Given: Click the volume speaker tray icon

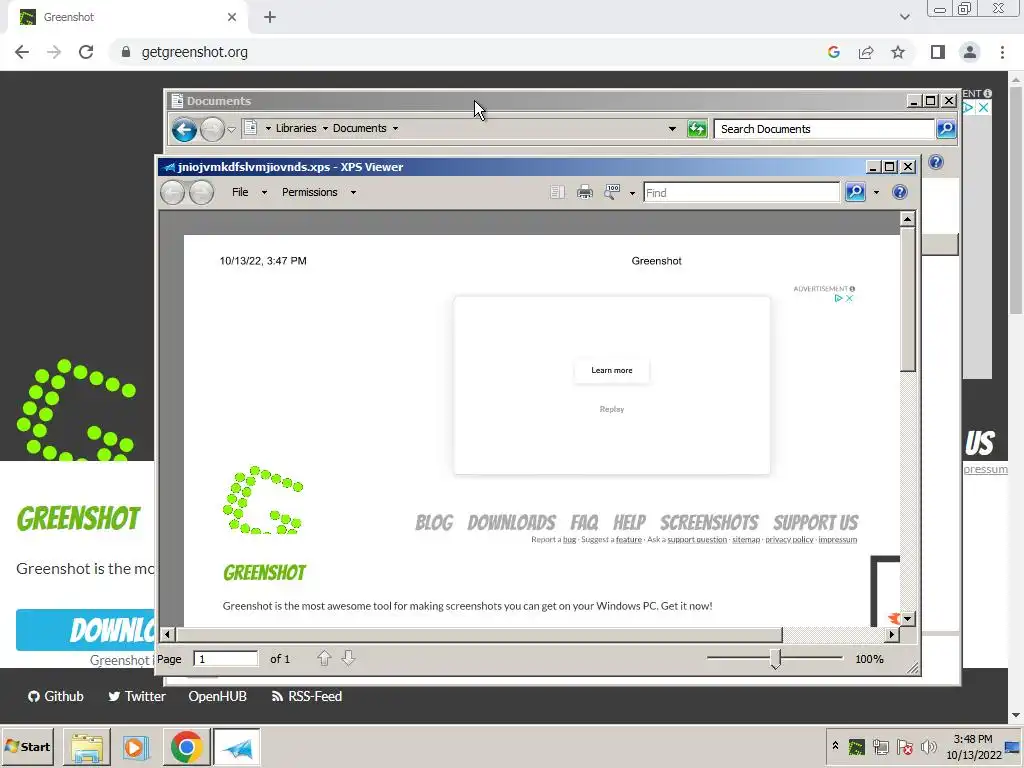Looking at the screenshot, I should pos(928,746).
